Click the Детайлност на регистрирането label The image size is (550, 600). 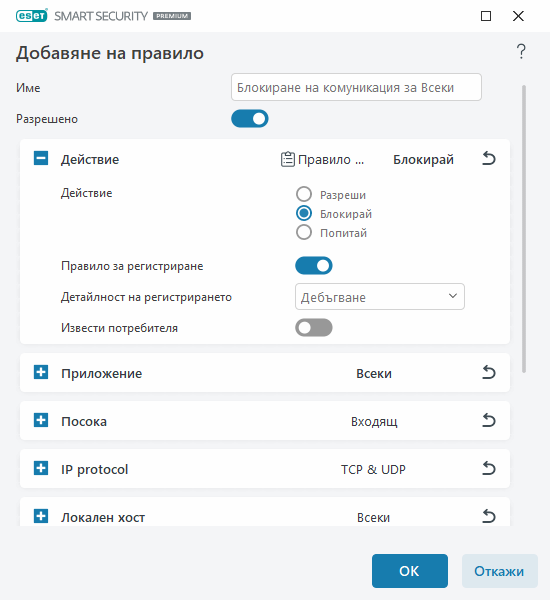(146, 297)
